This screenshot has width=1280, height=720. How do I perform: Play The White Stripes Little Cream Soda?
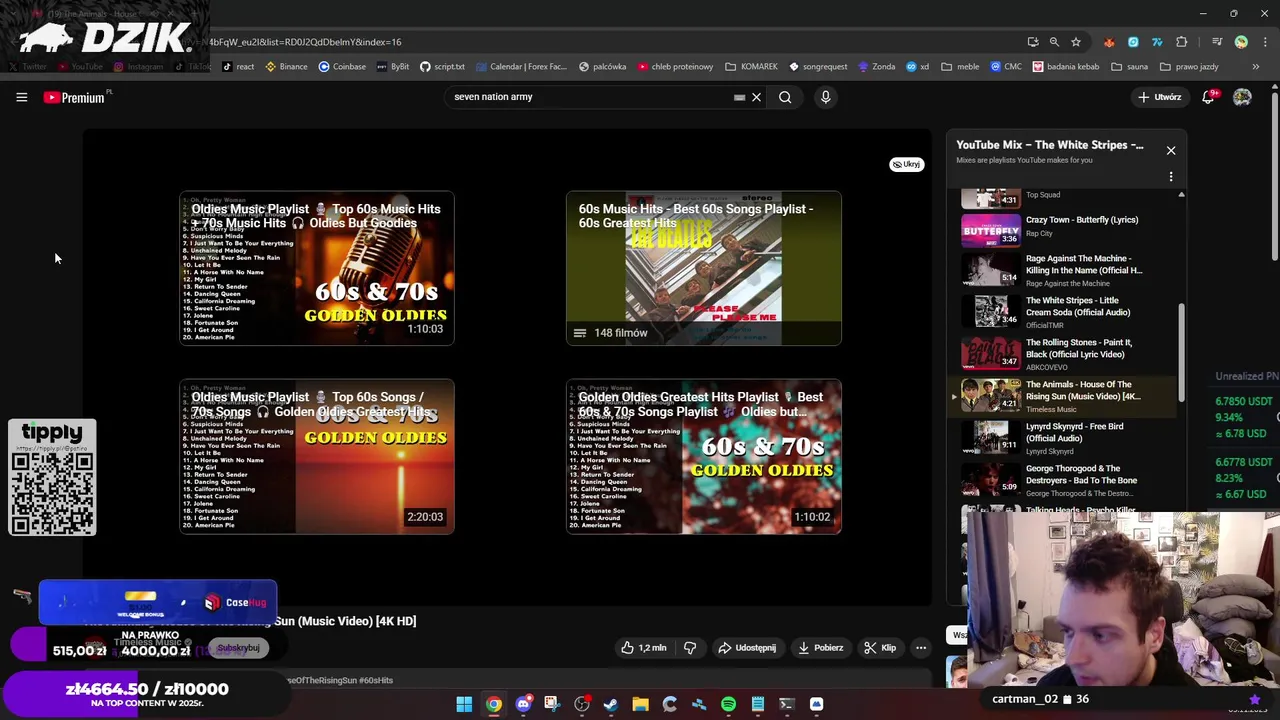point(1064,312)
